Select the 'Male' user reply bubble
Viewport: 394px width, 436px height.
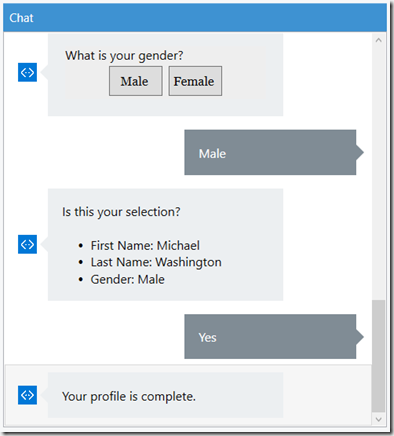pyautogui.click(x=270, y=152)
